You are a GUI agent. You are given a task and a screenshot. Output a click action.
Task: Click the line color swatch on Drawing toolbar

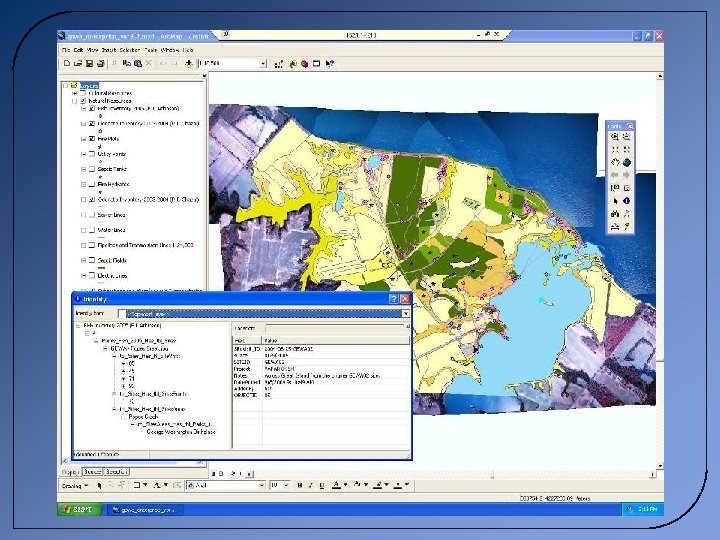click(x=377, y=485)
